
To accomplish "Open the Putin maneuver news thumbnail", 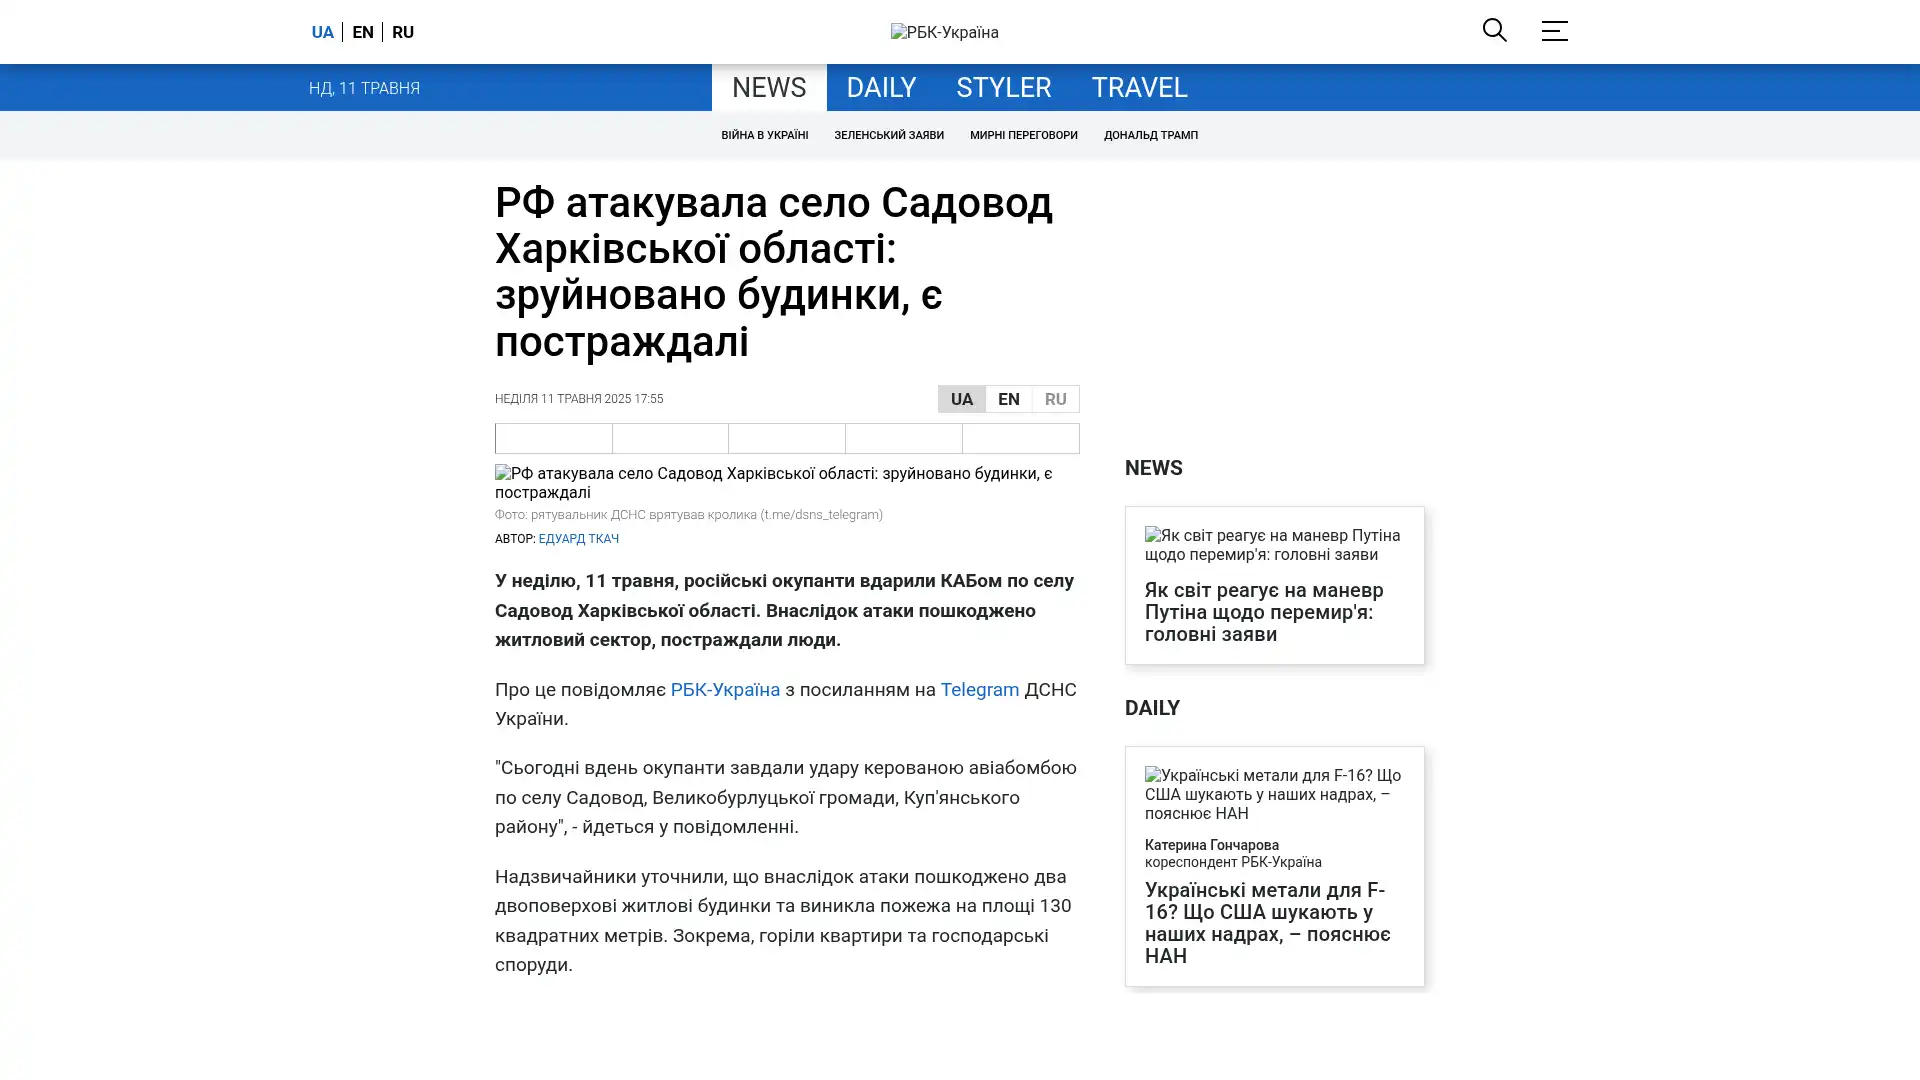I will pyautogui.click(x=1273, y=545).
